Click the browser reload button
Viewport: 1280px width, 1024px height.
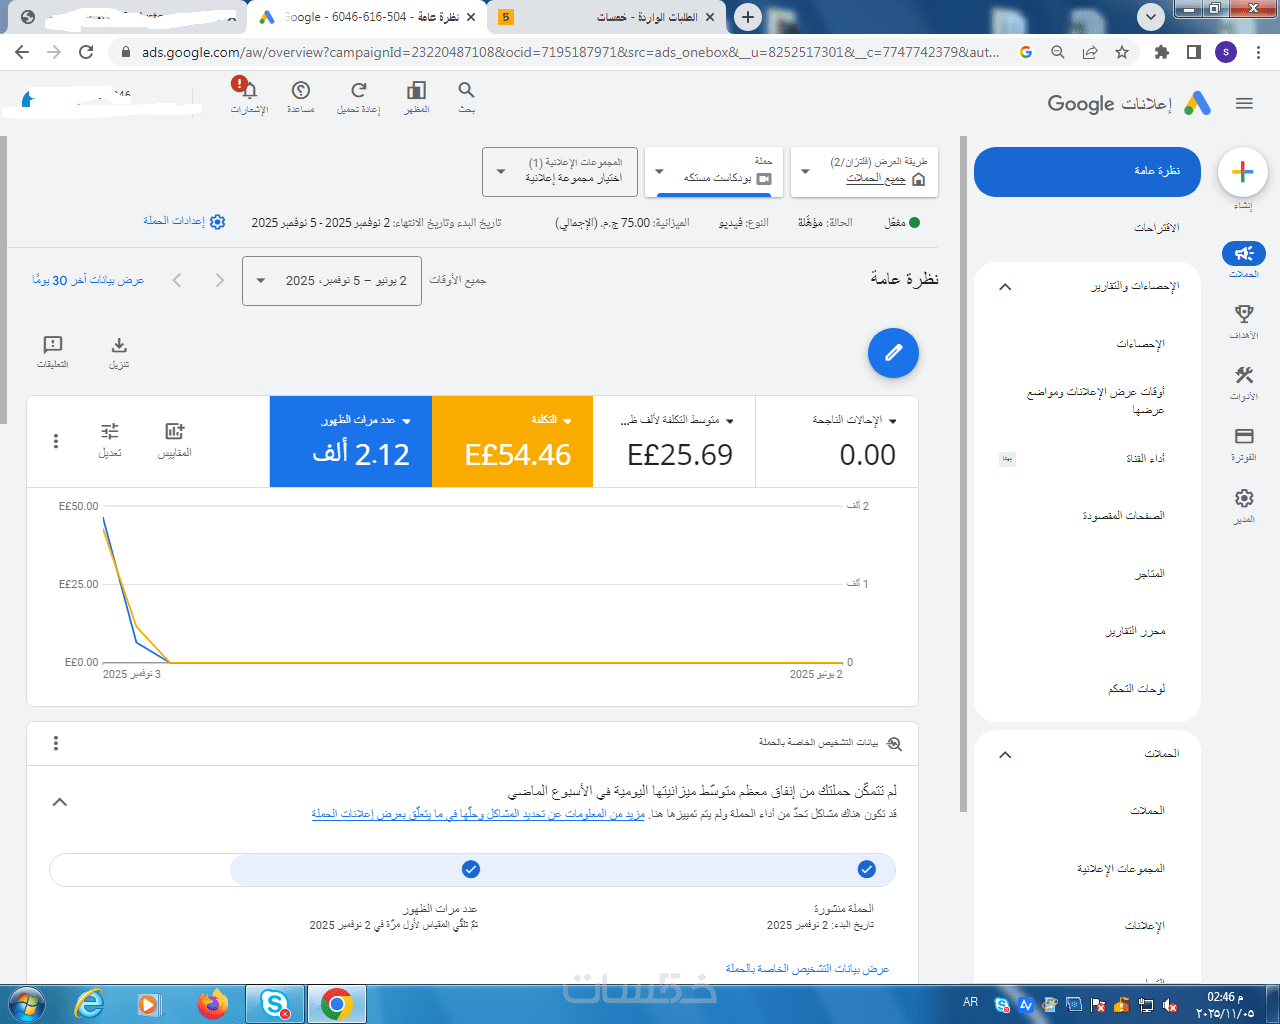pos(86,52)
